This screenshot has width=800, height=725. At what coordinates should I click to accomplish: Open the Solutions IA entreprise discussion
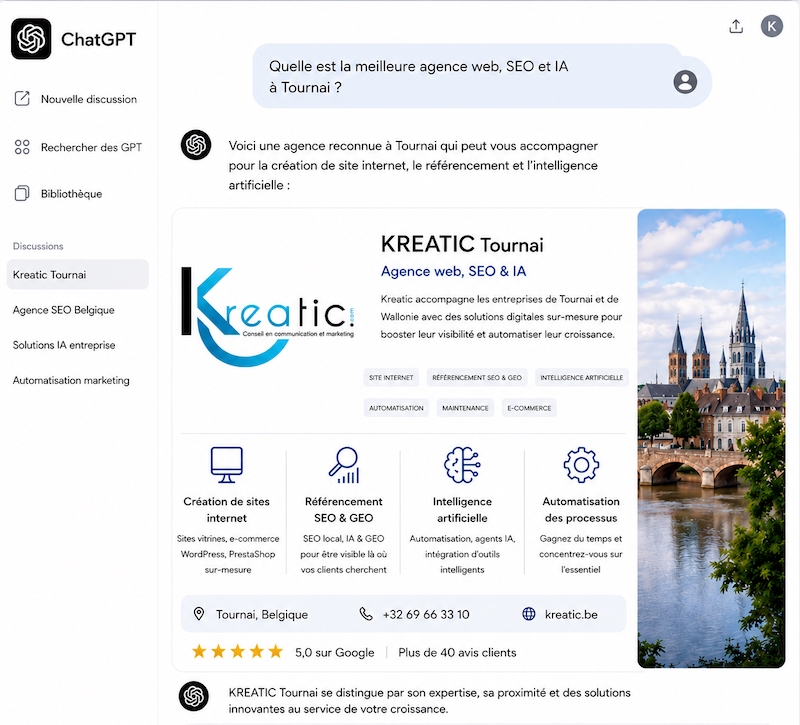(64, 345)
